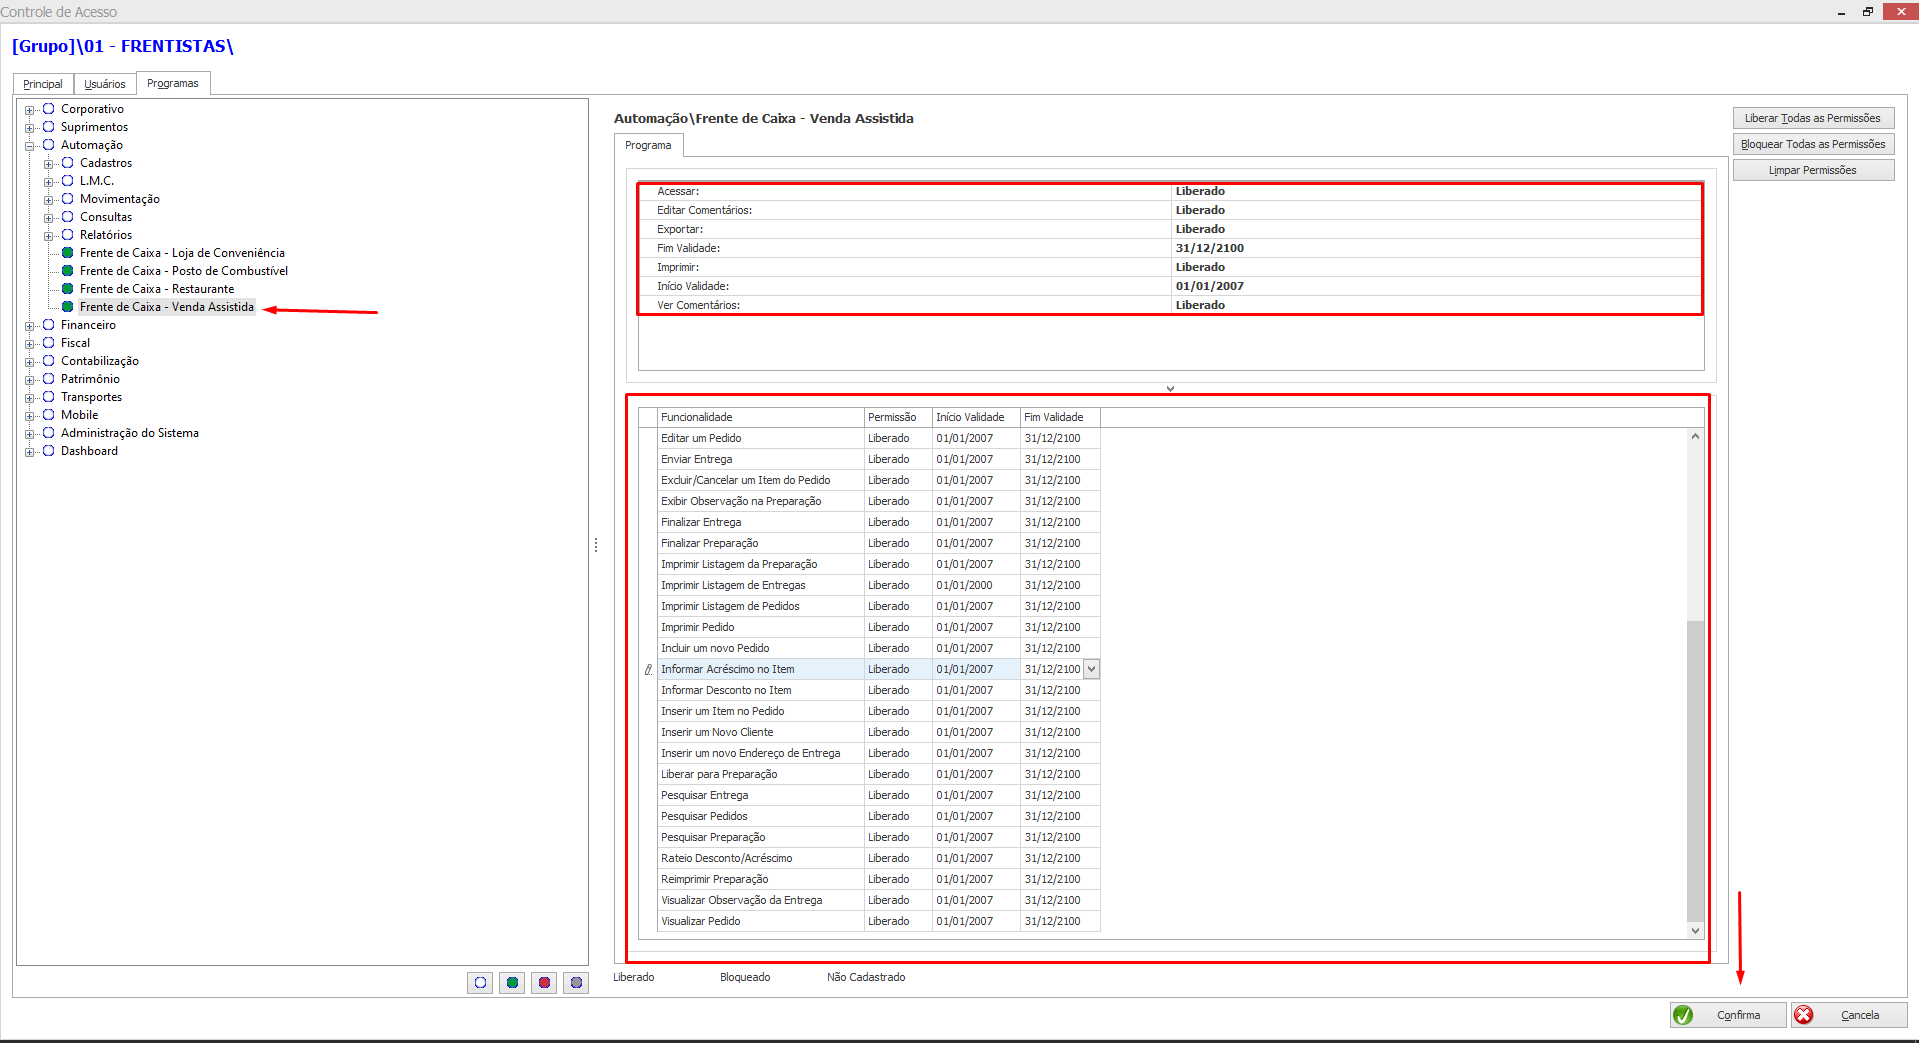The width and height of the screenshot is (1919, 1043).
Task: Collapse the Automação tree node
Action: [30, 146]
